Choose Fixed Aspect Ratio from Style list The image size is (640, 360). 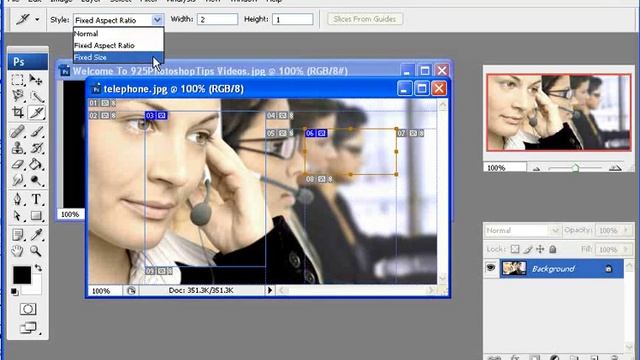pos(118,45)
